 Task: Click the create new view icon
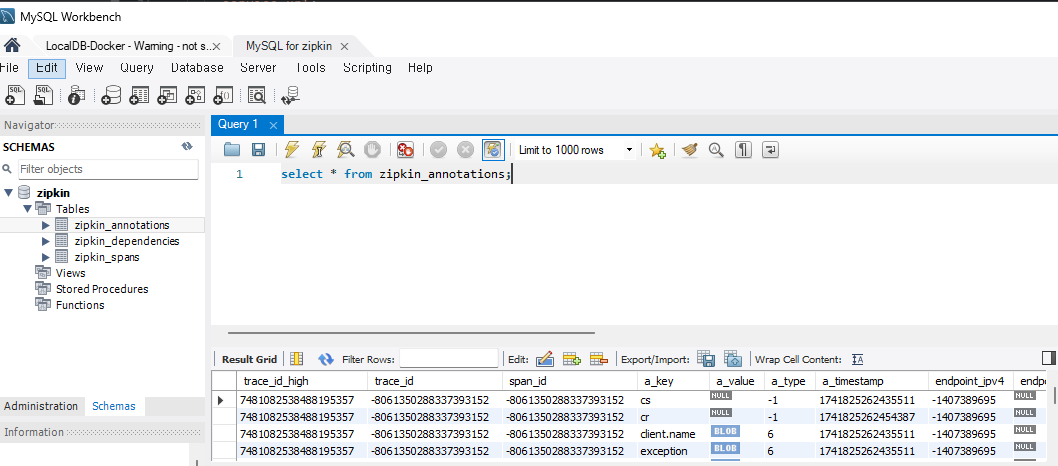(x=167, y=96)
